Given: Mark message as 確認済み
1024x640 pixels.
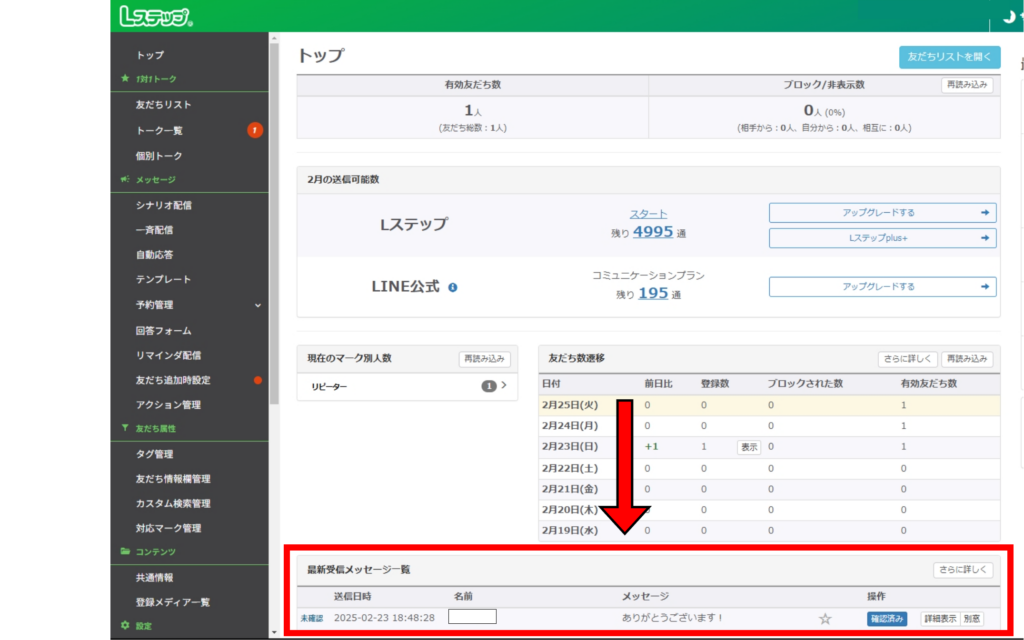Looking at the screenshot, I should click(887, 619).
